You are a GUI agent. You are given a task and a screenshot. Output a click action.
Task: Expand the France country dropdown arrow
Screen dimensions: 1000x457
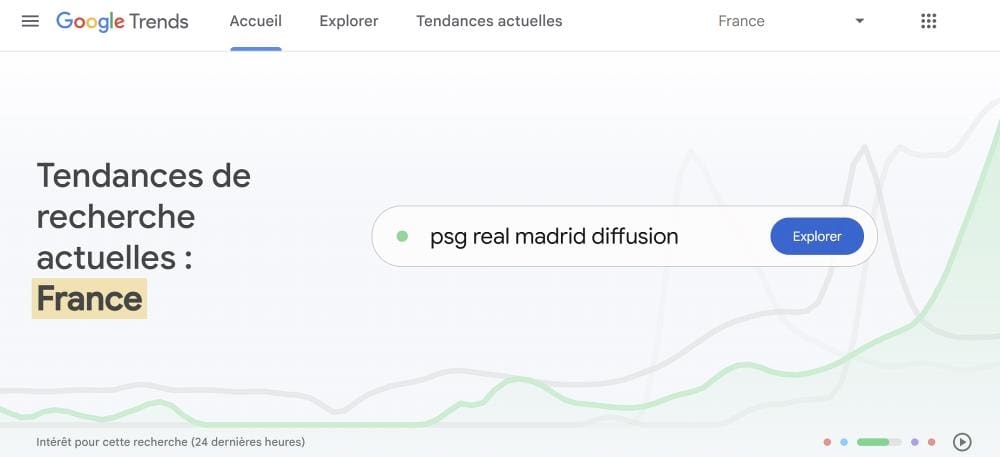[x=859, y=21]
